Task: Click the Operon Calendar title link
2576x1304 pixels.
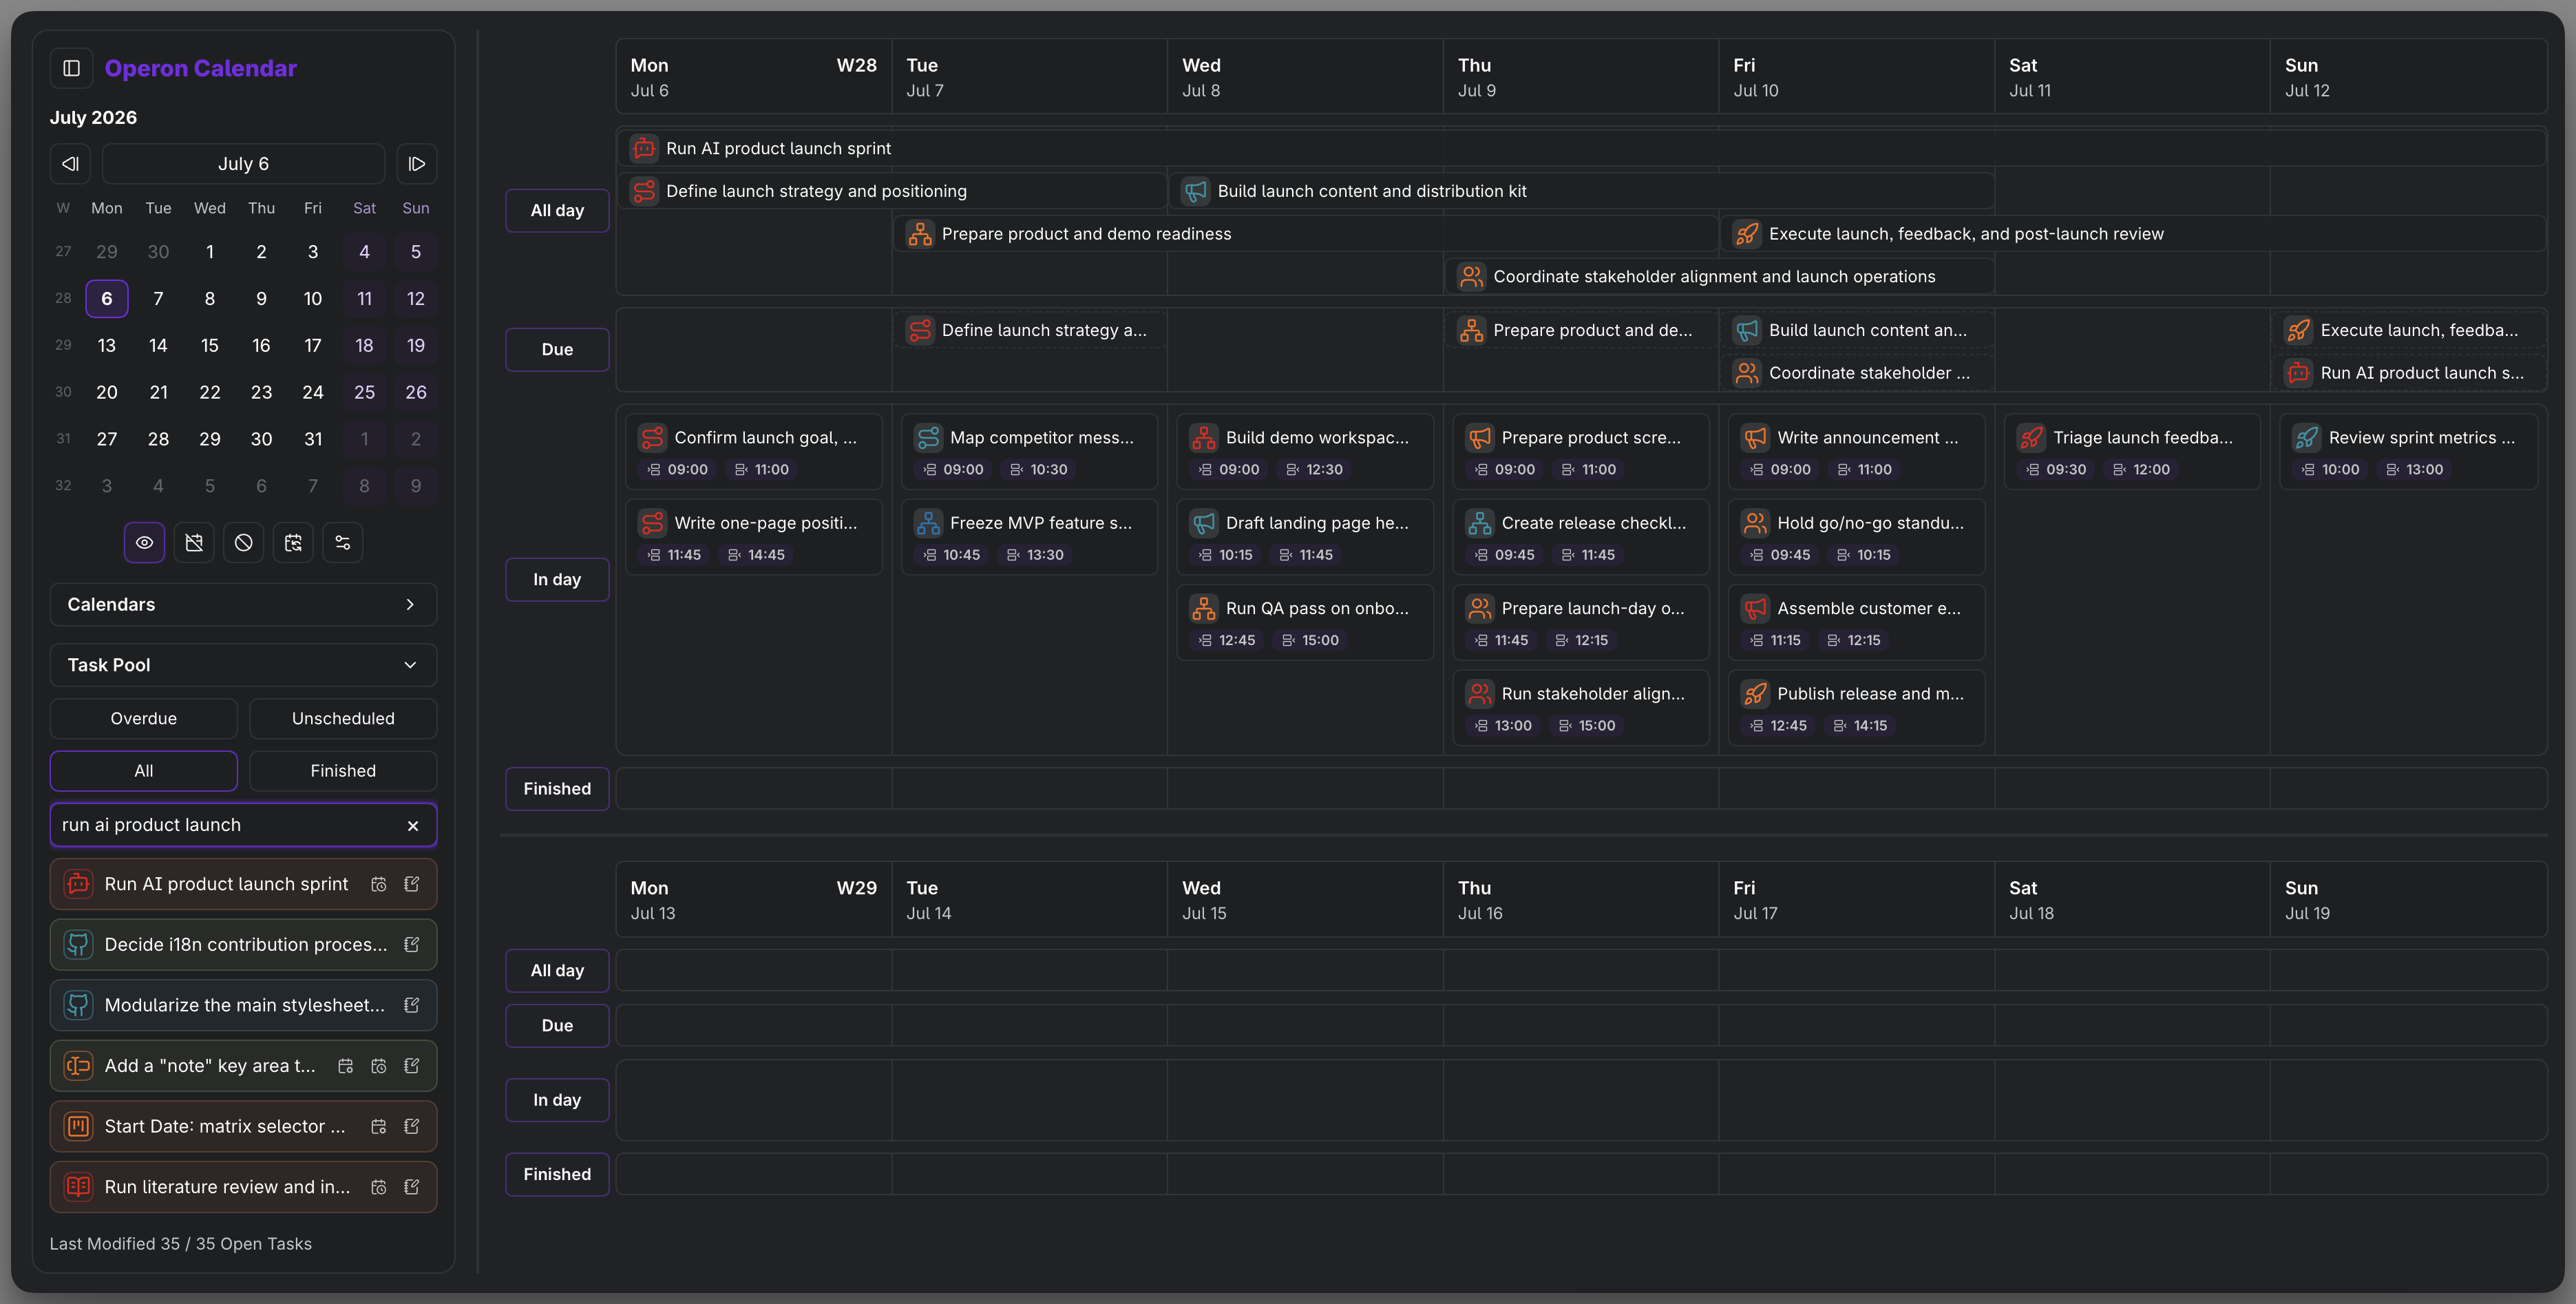Action: pos(200,68)
